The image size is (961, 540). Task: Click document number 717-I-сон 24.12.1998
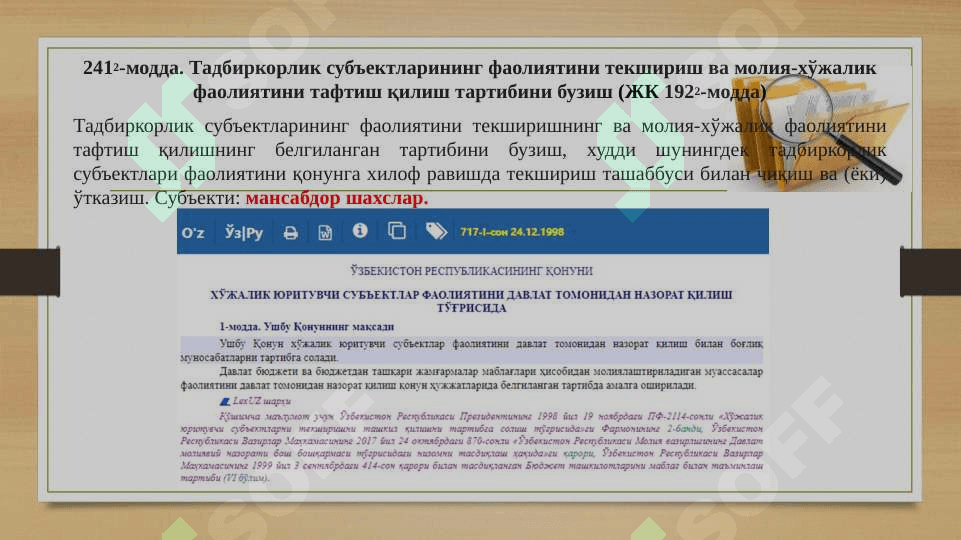pos(512,232)
